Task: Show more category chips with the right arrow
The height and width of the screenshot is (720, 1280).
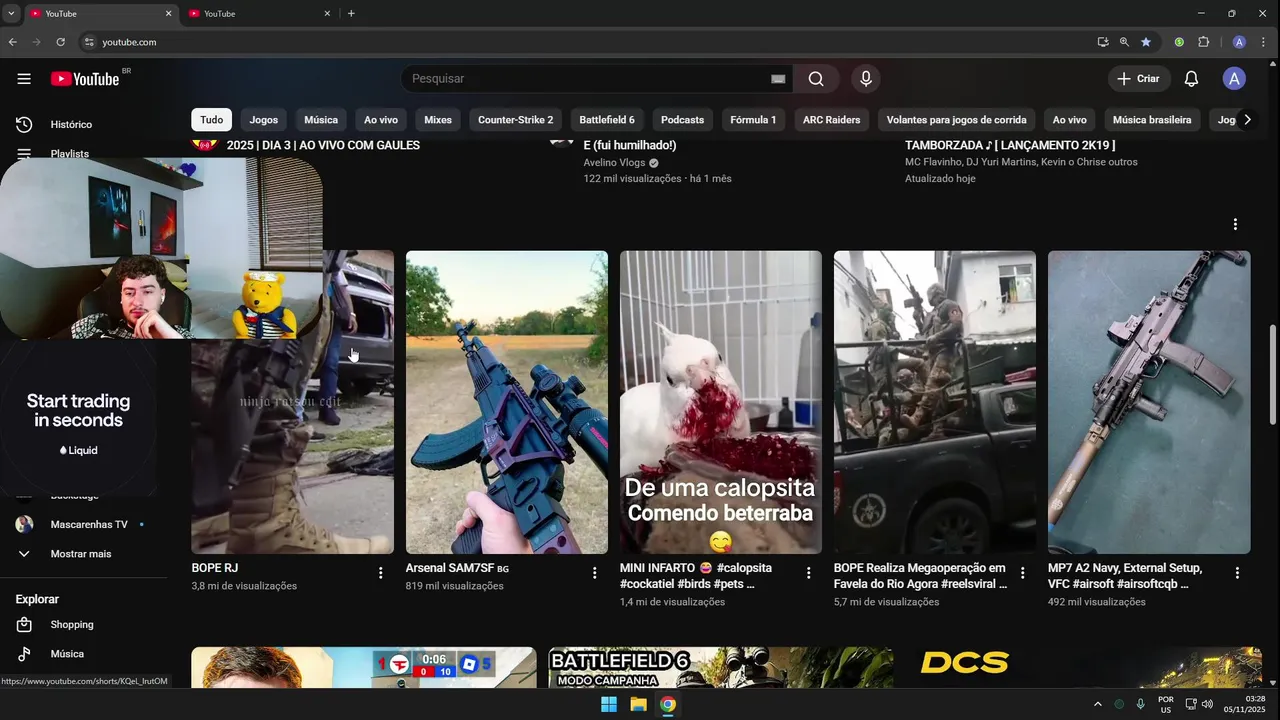Action: click(x=1247, y=119)
